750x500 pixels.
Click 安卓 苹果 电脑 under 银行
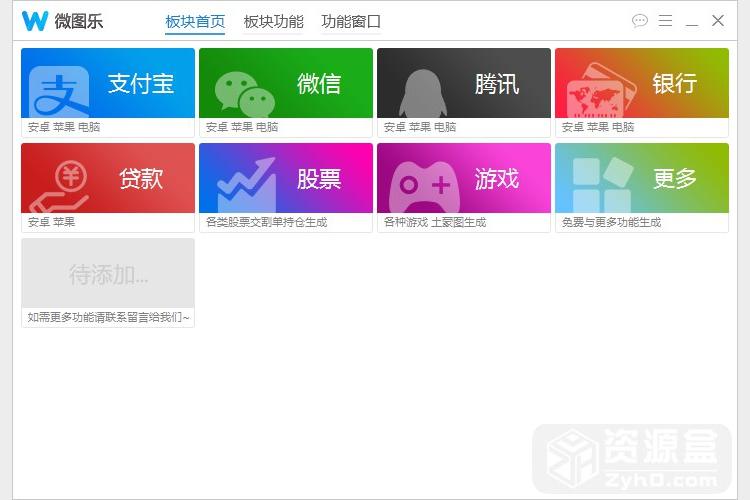(598, 127)
